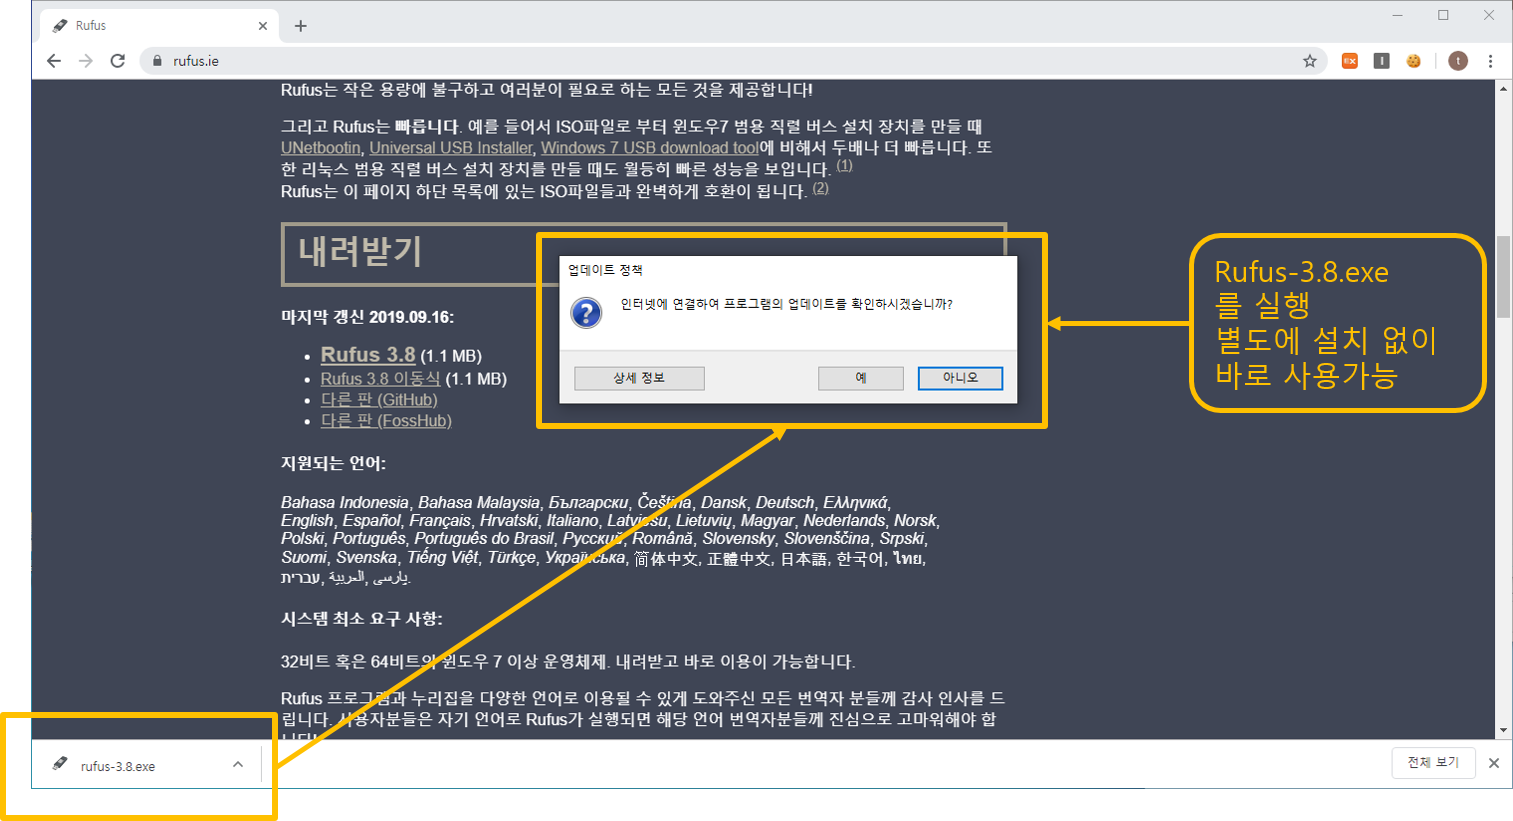Select the Rufus browser tab
The width and height of the screenshot is (1513, 821).
coord(160,26)
